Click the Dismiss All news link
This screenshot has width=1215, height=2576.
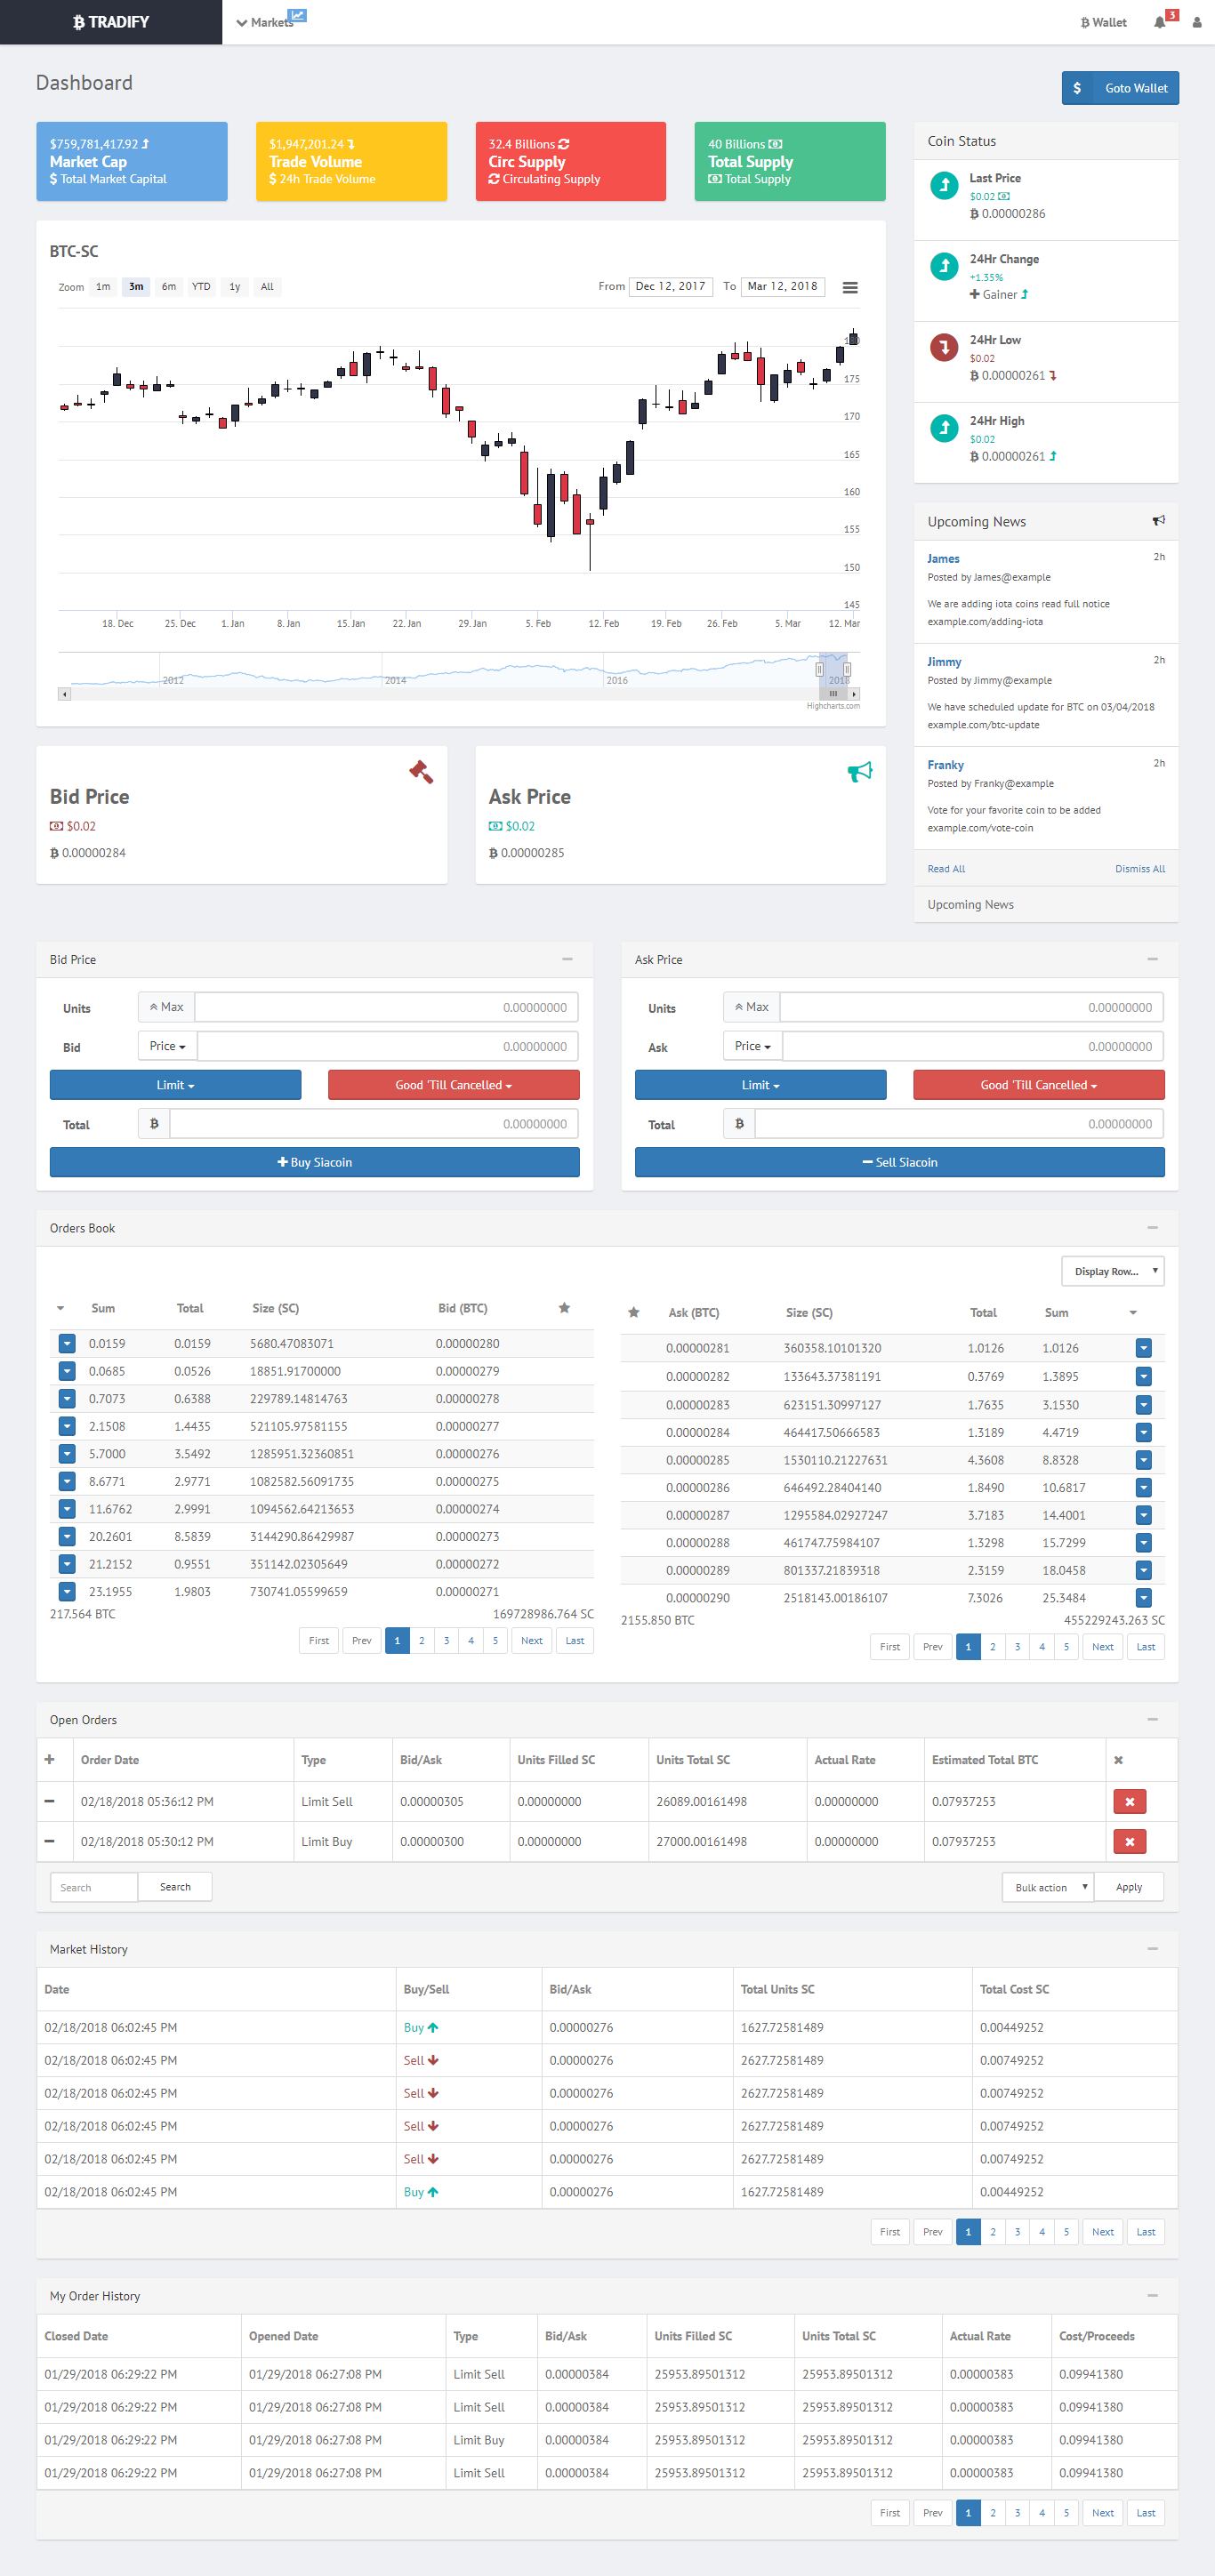coord(1140,869)
